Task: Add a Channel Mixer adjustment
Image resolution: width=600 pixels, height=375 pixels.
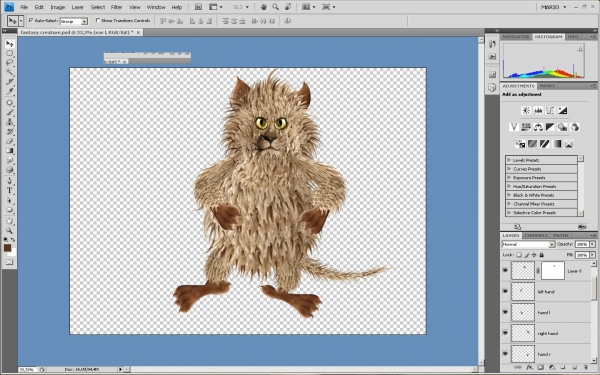Action: pyautogui.click(x=575, y=127)
